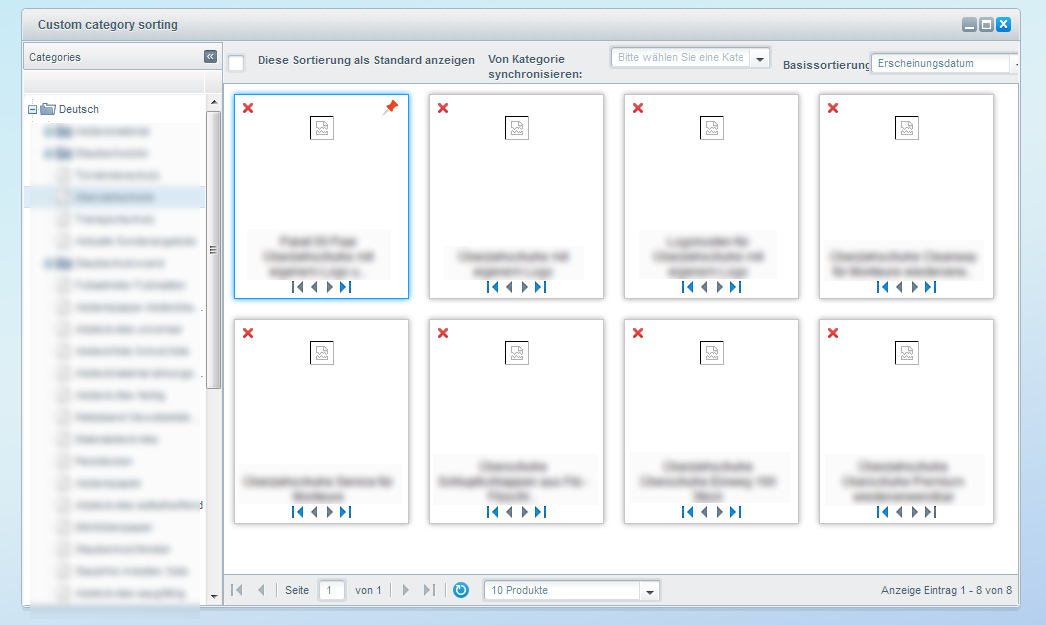Go to the next page of products
Image resolution: width=1046 pixels, height=625 pixels.
(x=406, y=590)
